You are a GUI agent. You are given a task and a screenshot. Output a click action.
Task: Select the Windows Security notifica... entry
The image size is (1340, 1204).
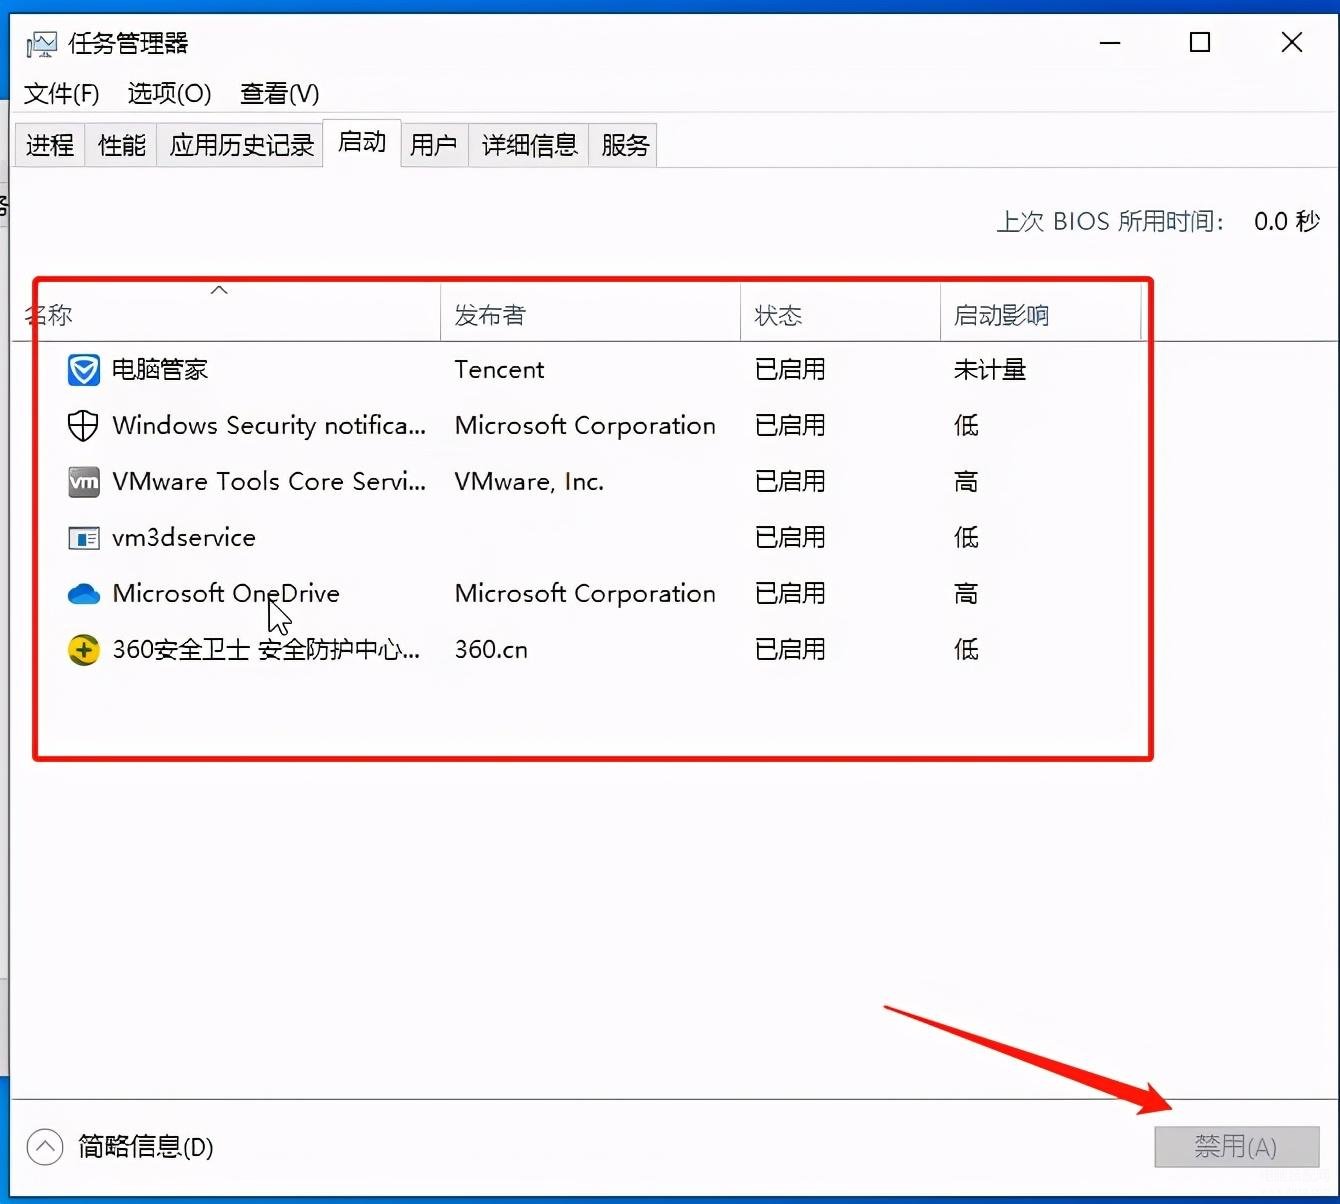coord(269,426)
